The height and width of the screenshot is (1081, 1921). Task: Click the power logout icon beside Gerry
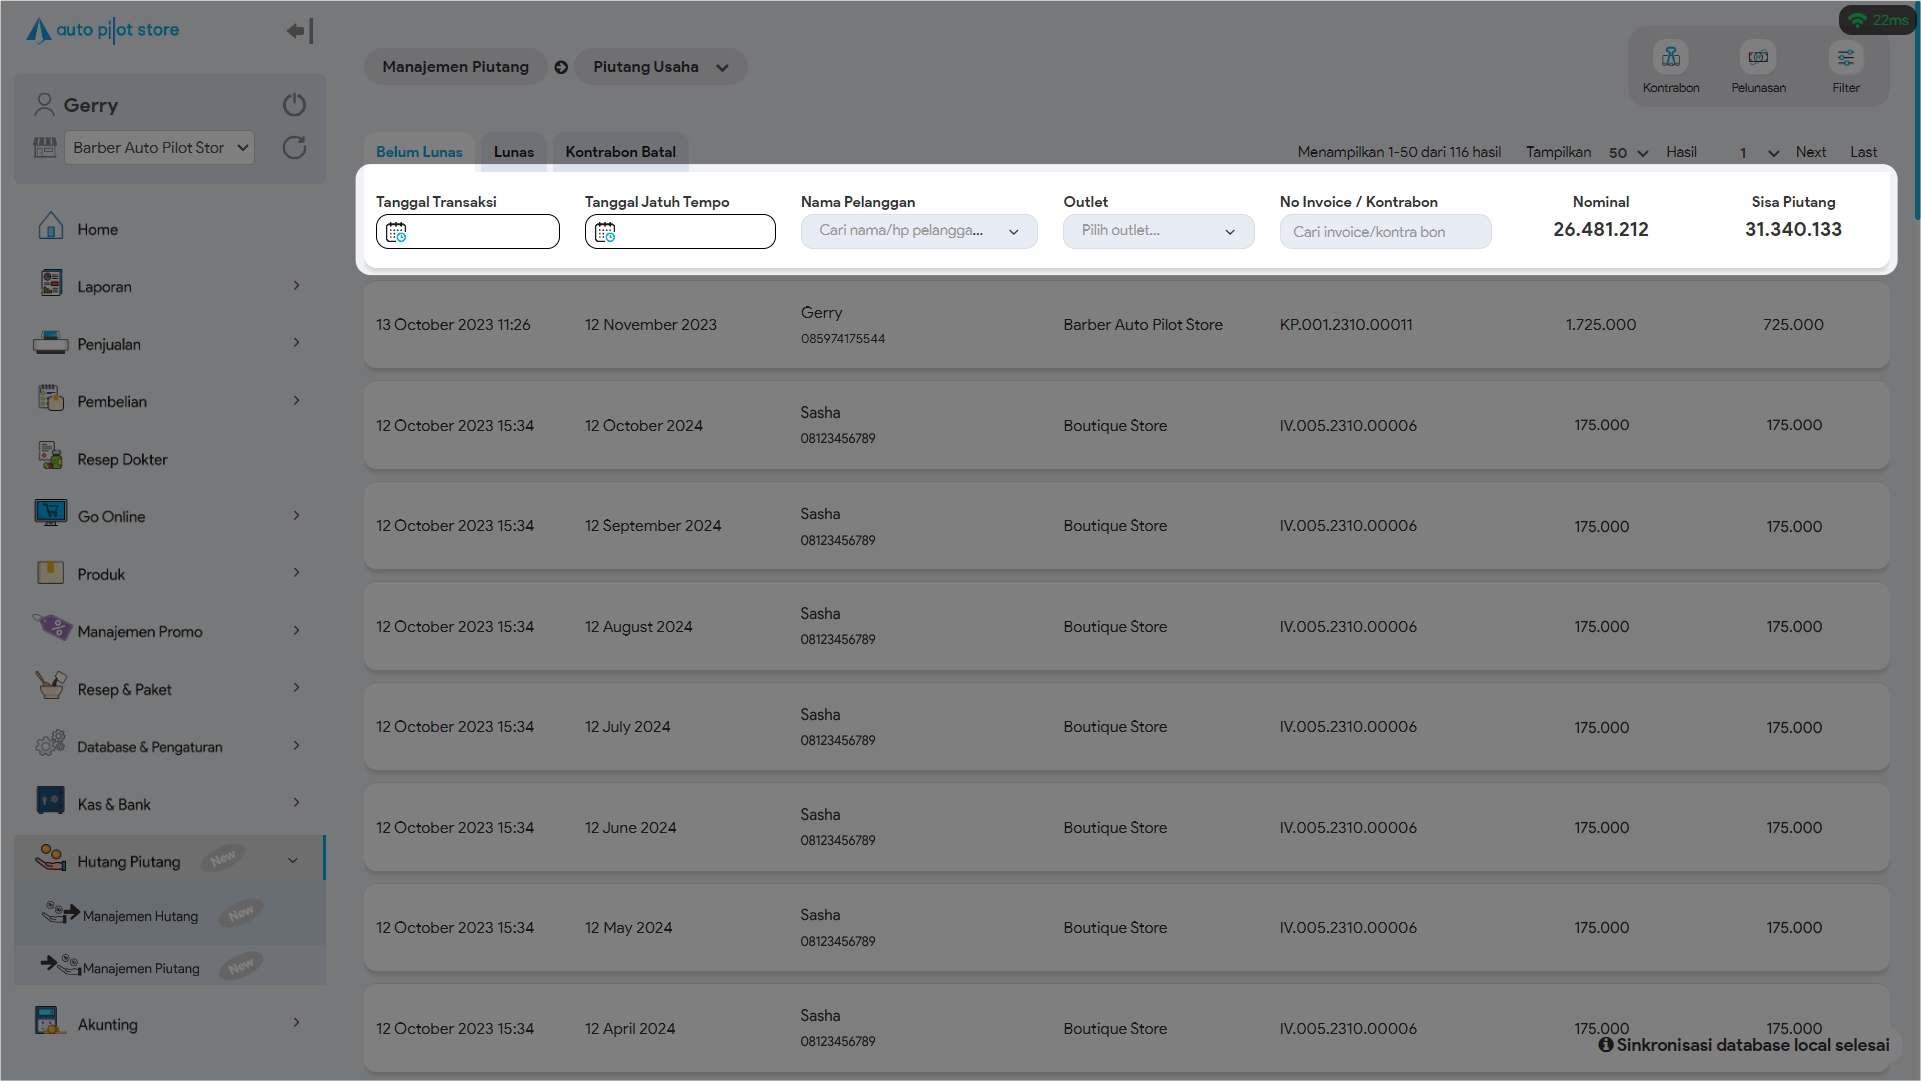[x=294, y=104]
